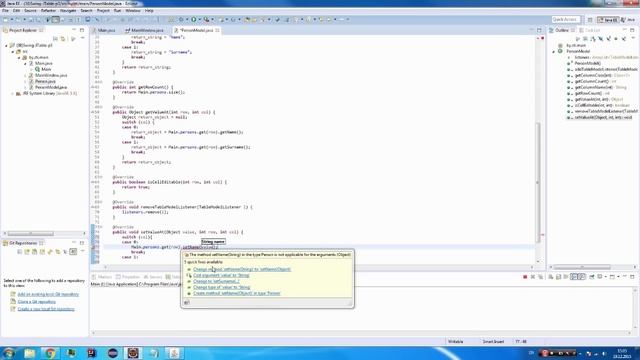
Task: Click inside the Quick Access field
Action: [566, 19]
